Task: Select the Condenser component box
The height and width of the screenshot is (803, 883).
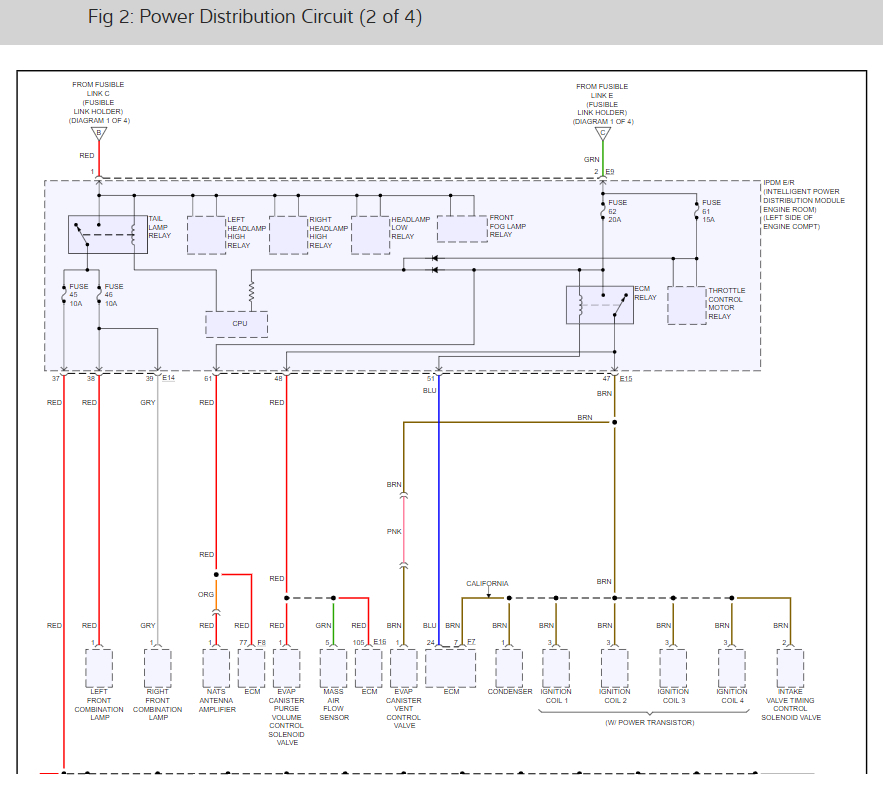Action: (x=509, y=668)
